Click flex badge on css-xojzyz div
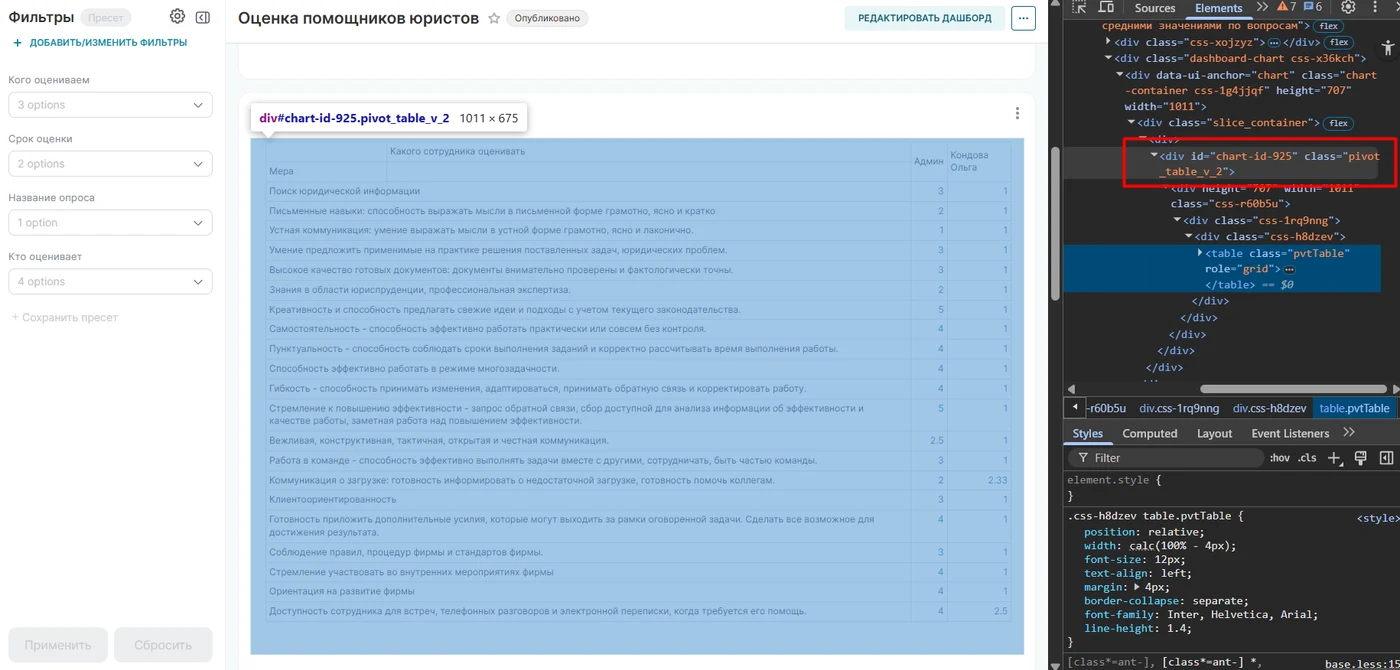 click(x=1337, y=43)
